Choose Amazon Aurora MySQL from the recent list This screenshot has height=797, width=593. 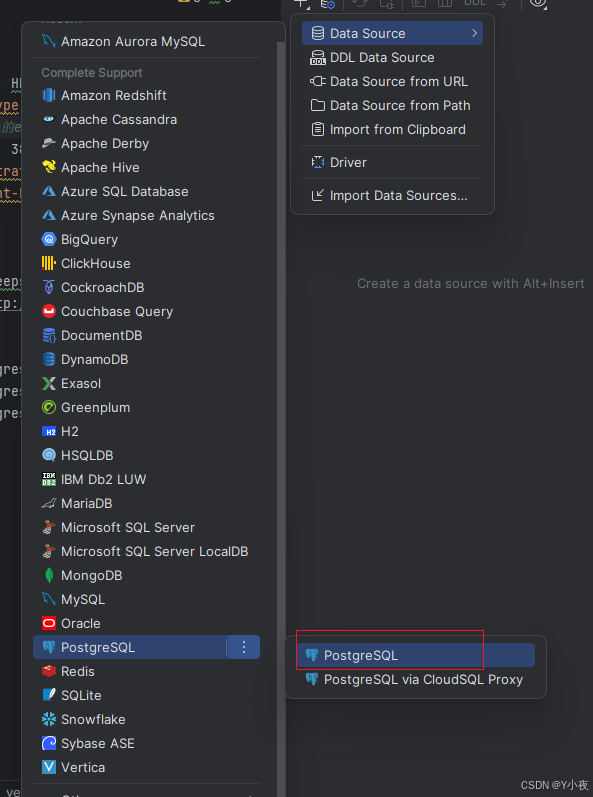tap(146, 42)
